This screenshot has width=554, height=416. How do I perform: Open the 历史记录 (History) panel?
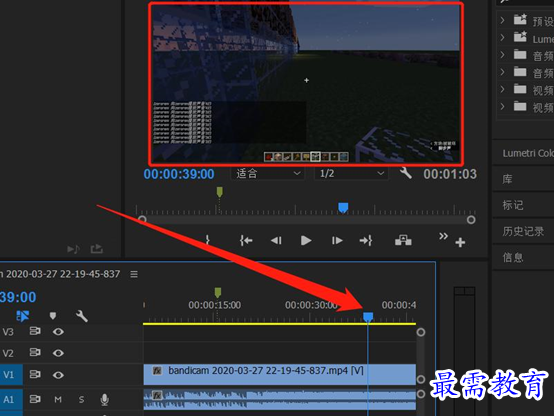523,231
